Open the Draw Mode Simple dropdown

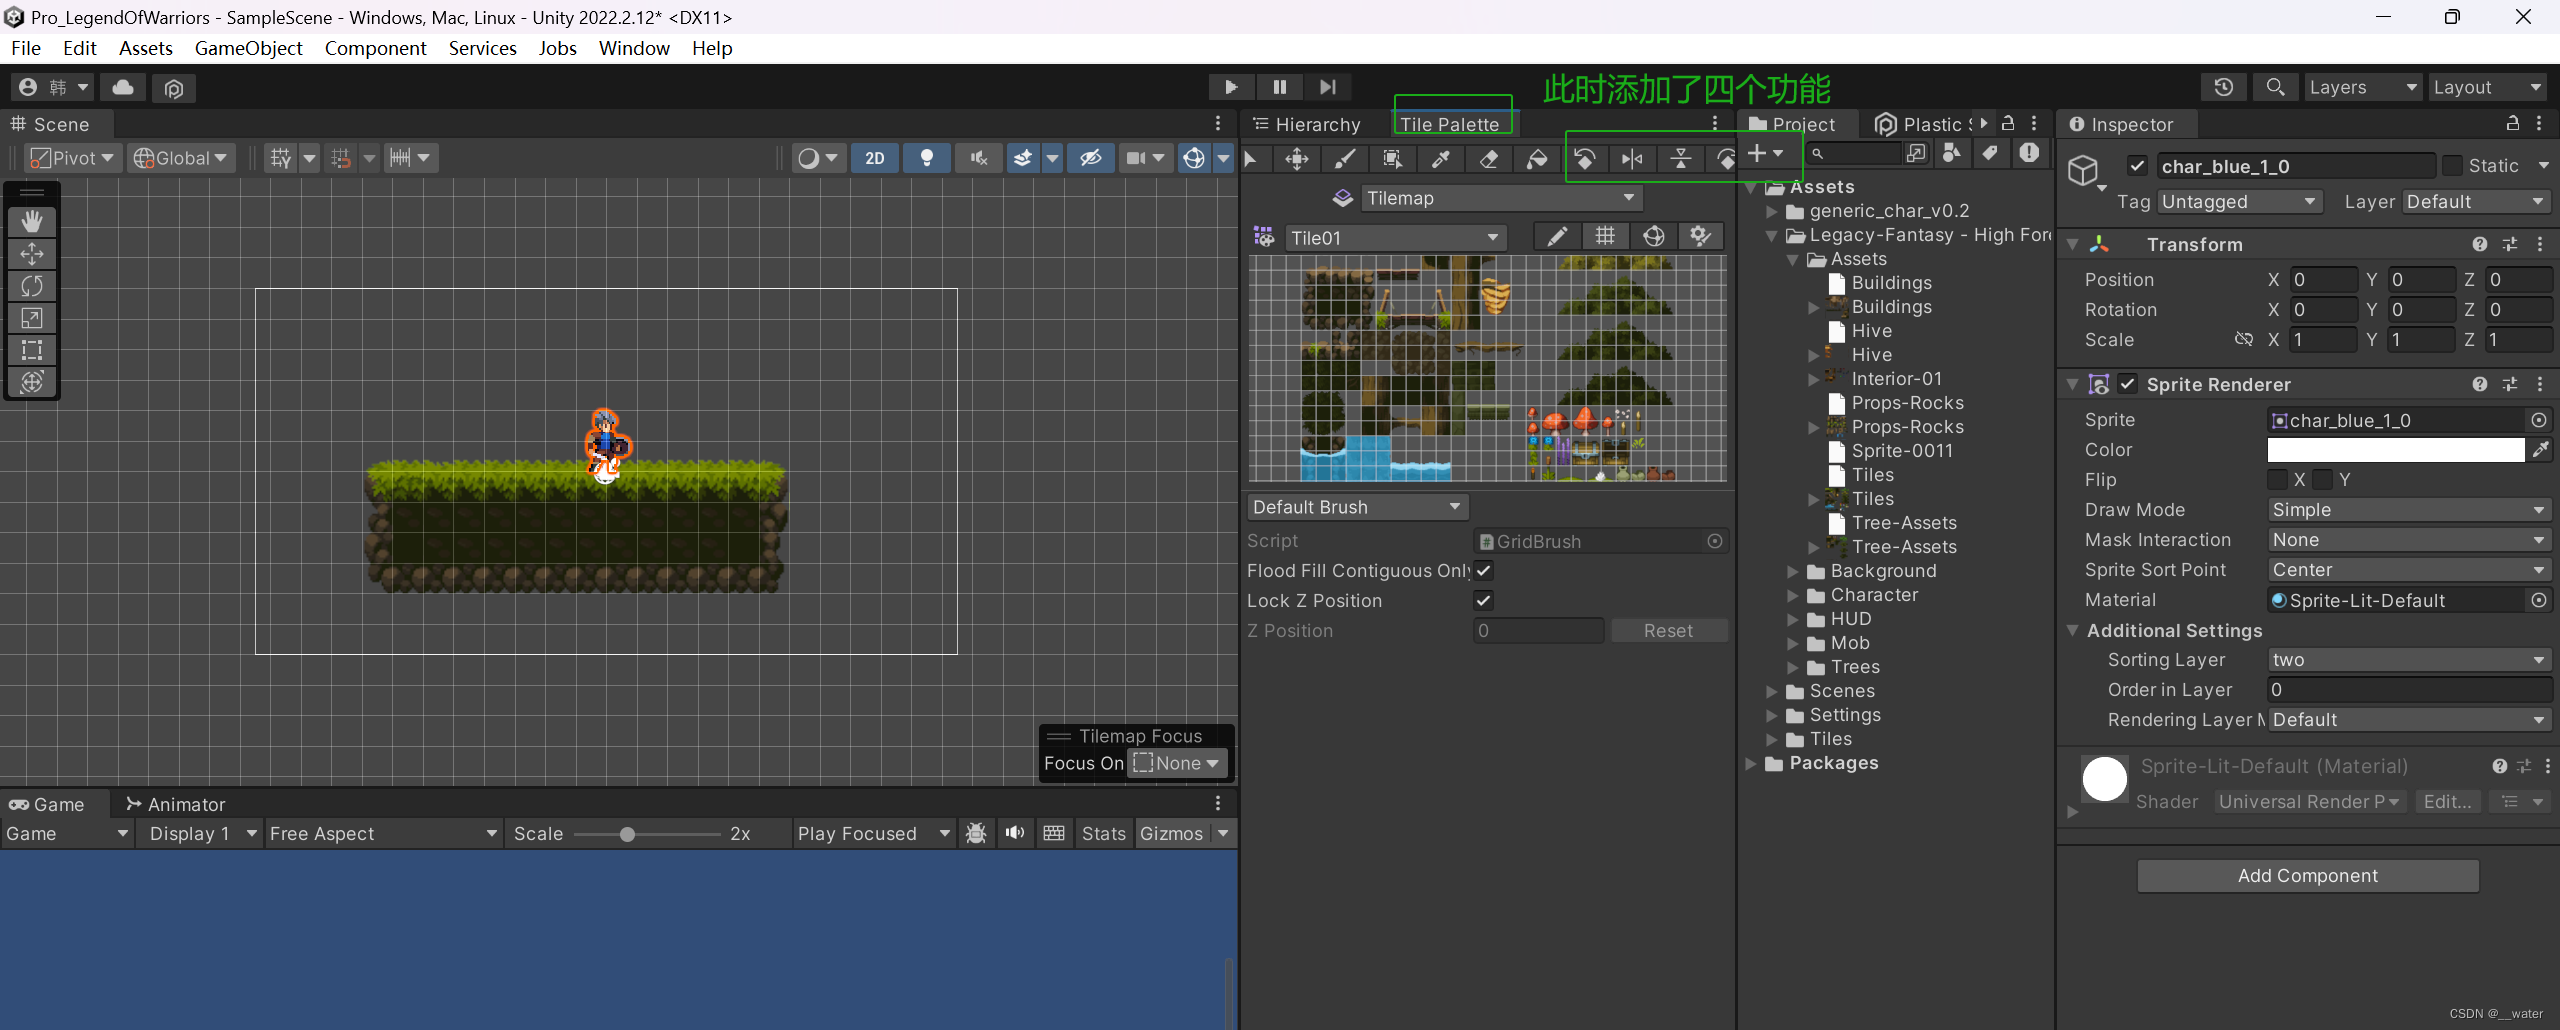[2409, 510]
